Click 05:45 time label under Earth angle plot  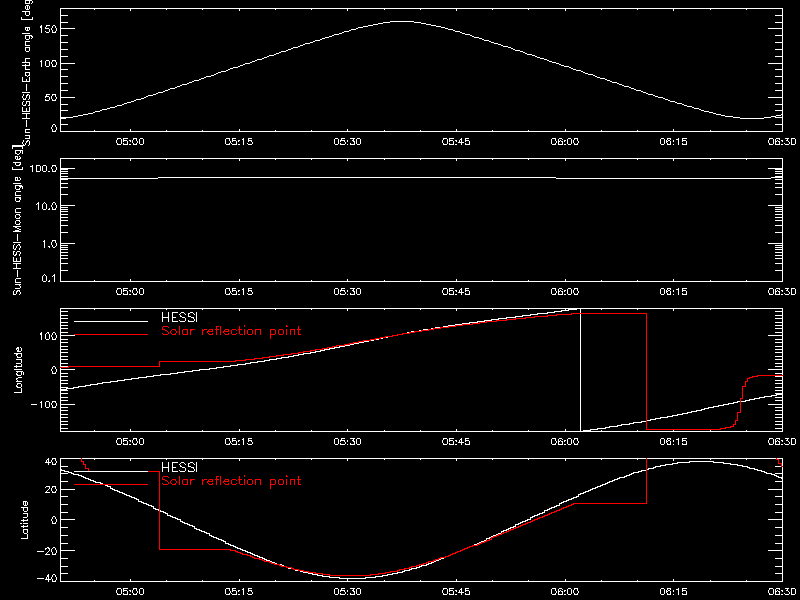click(456, 142)
